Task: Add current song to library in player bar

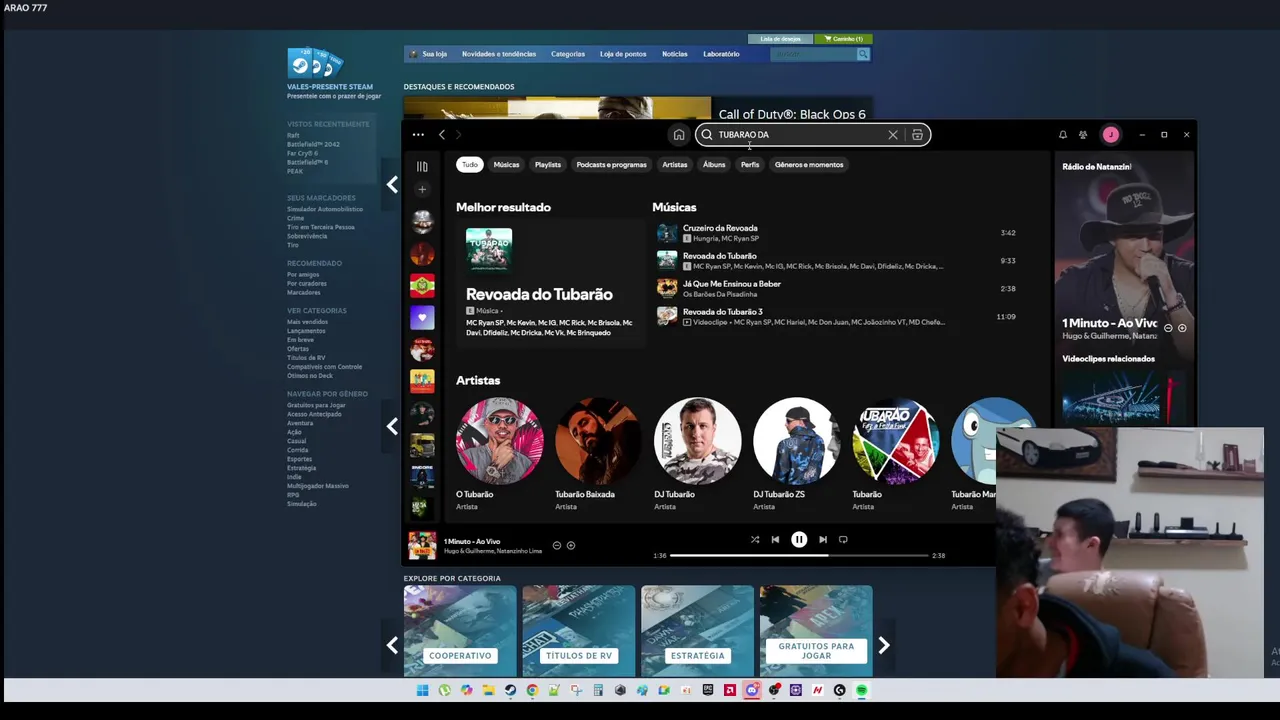Action: point(571,545)
